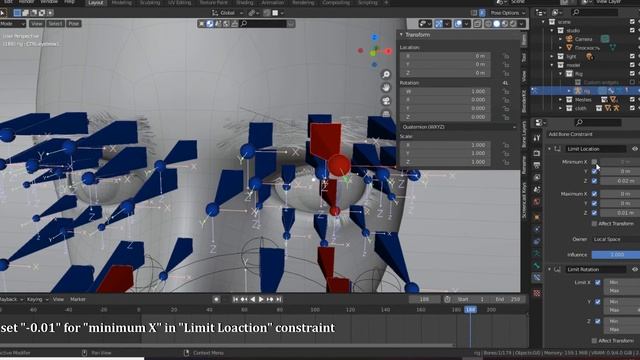This screenshot has width=640, height=360.
Task: Click the Limit Location constraint name field
Action: [596, 149]
